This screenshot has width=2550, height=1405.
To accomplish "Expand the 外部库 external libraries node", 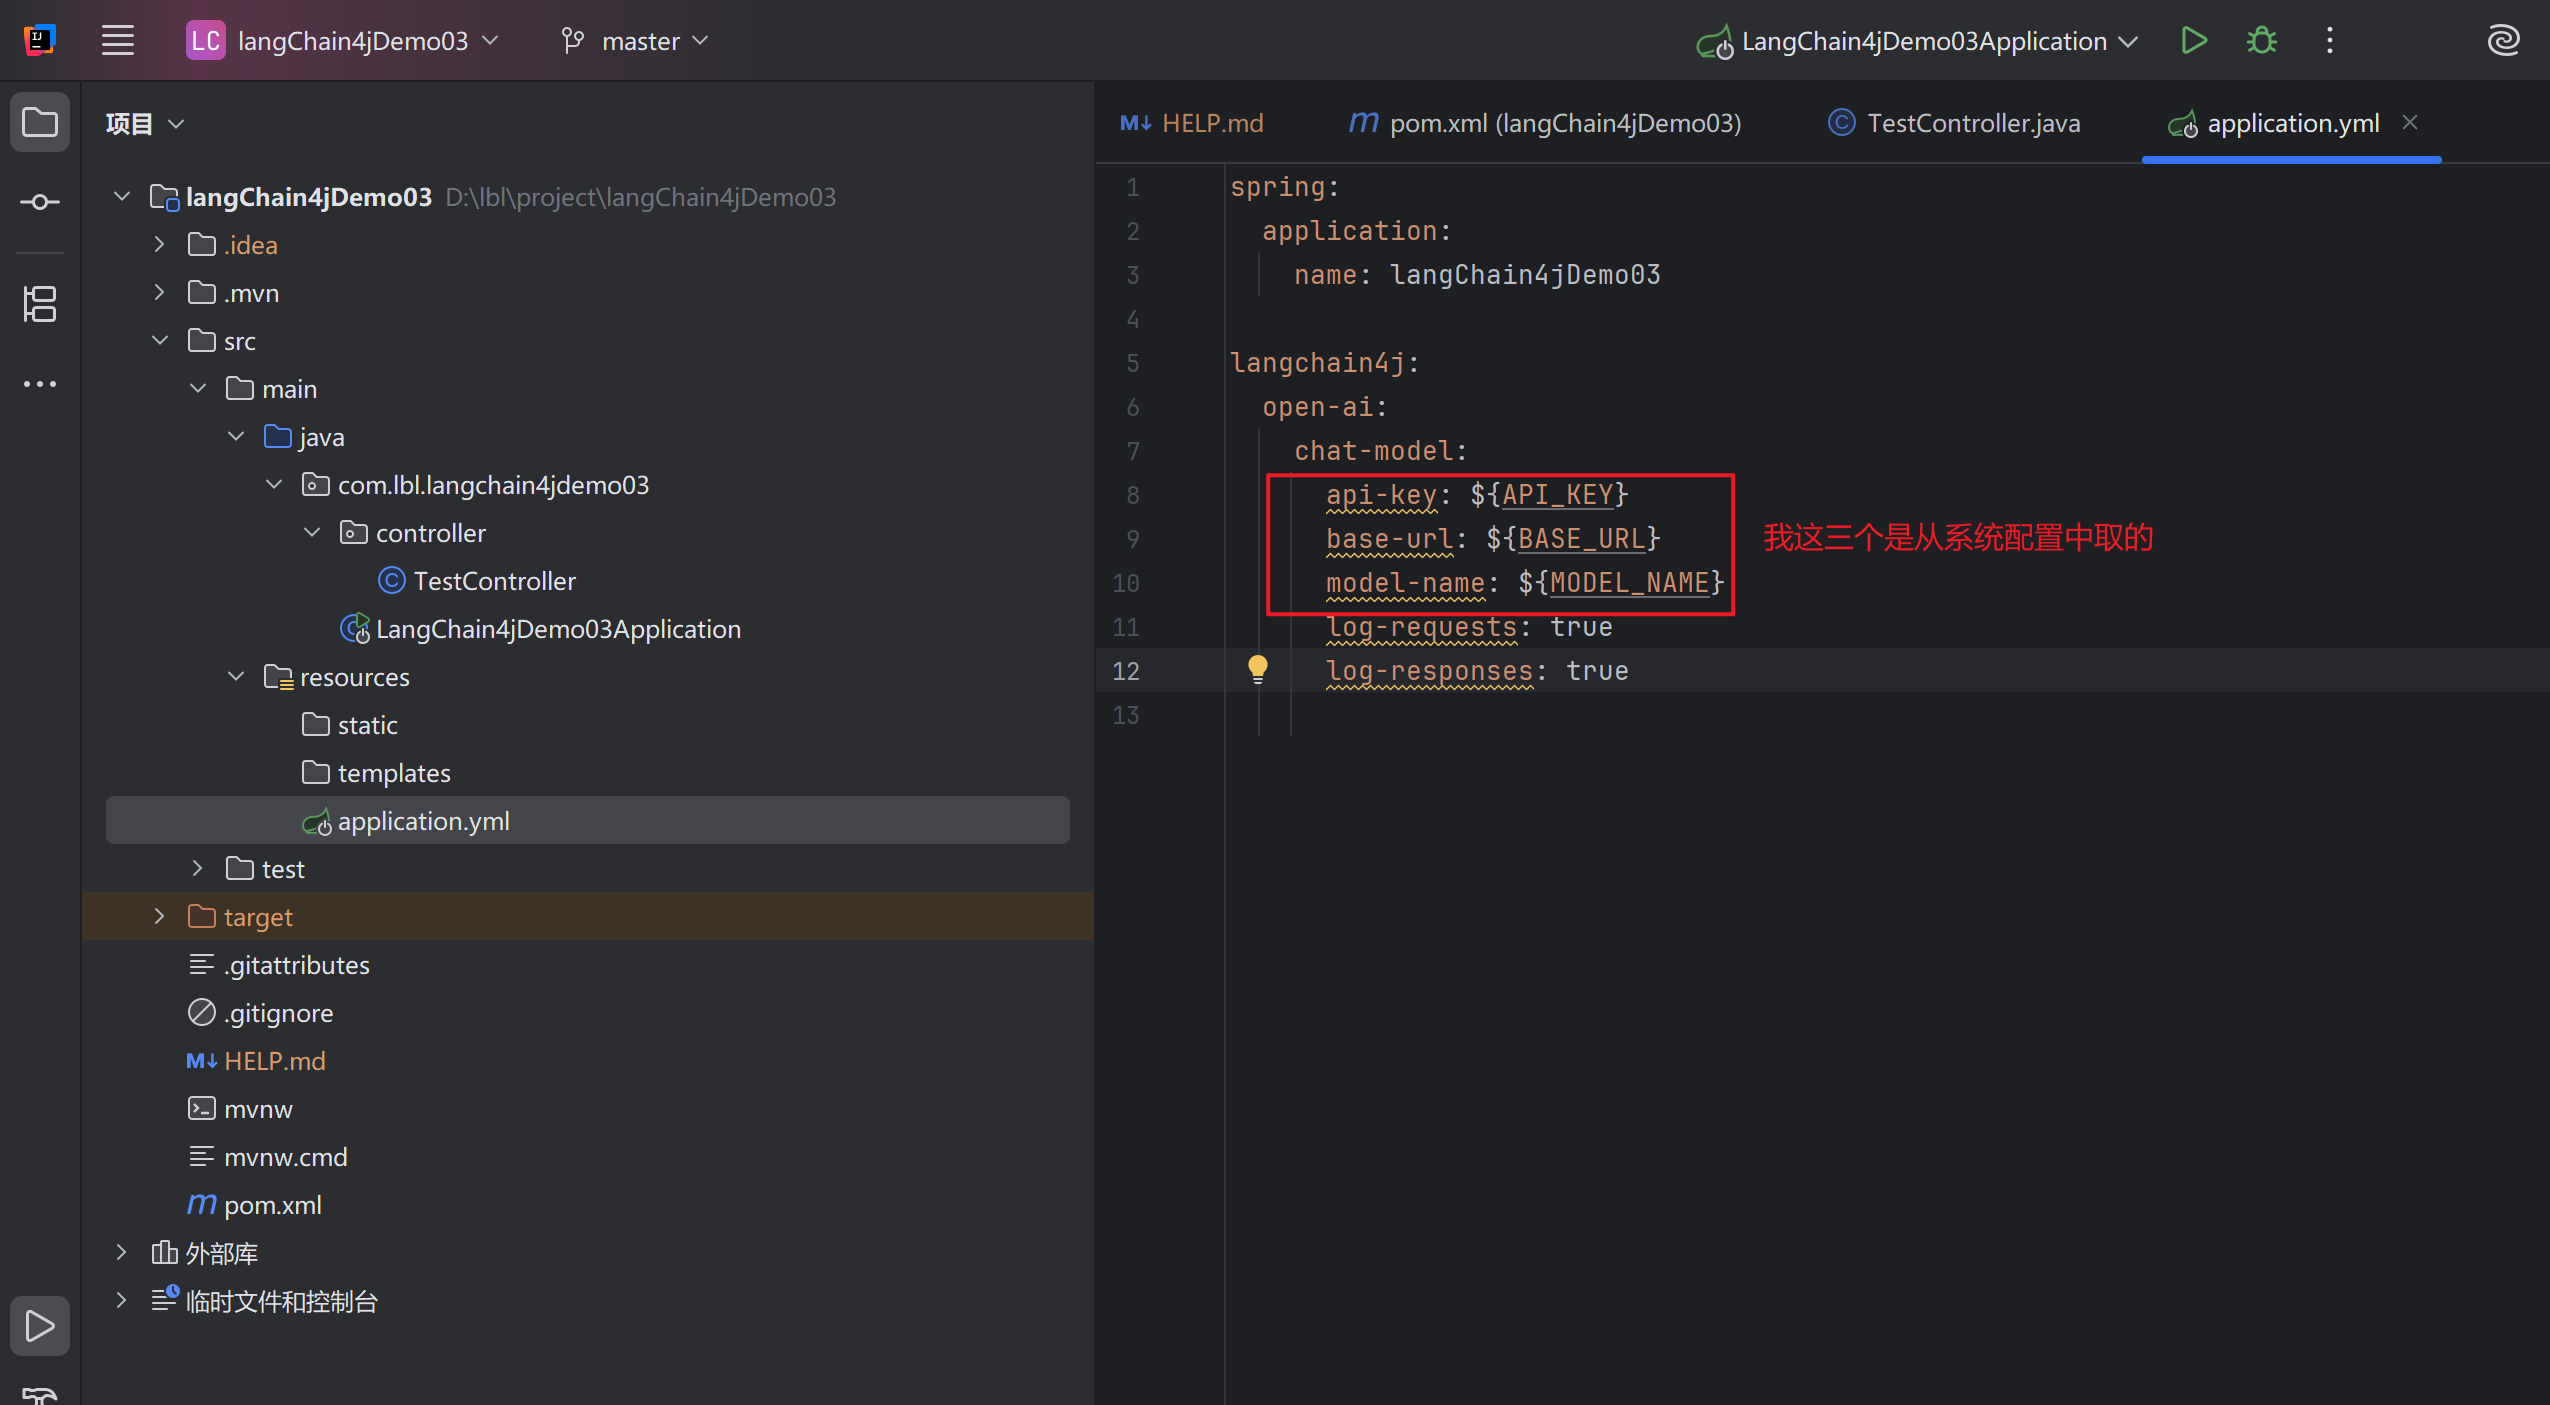I will point(122,1253).
